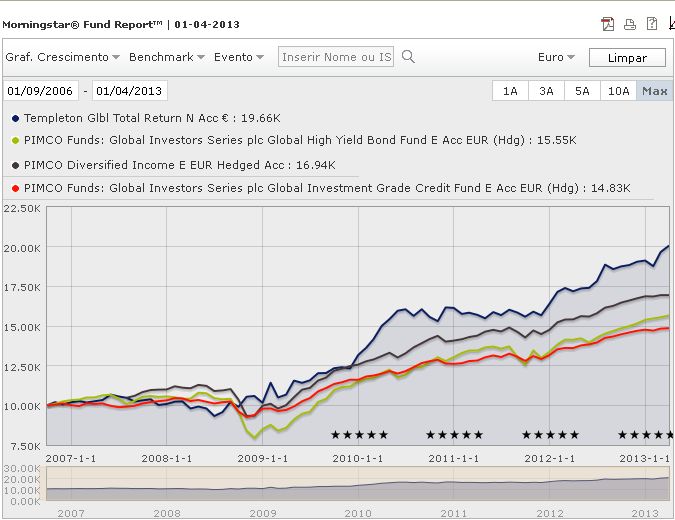The width and height of the screenshot is (675, 520).
Task: Click the 15.00K axis label
Action: point(22,328)
